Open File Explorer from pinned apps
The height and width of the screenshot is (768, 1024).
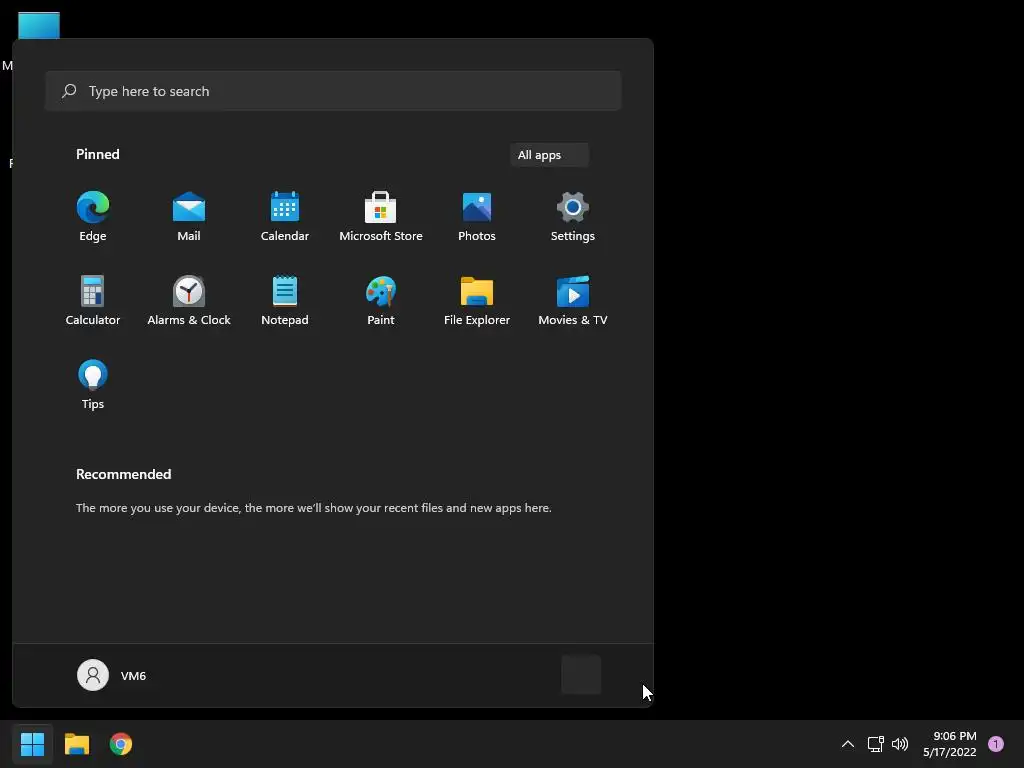pos(477,300)
